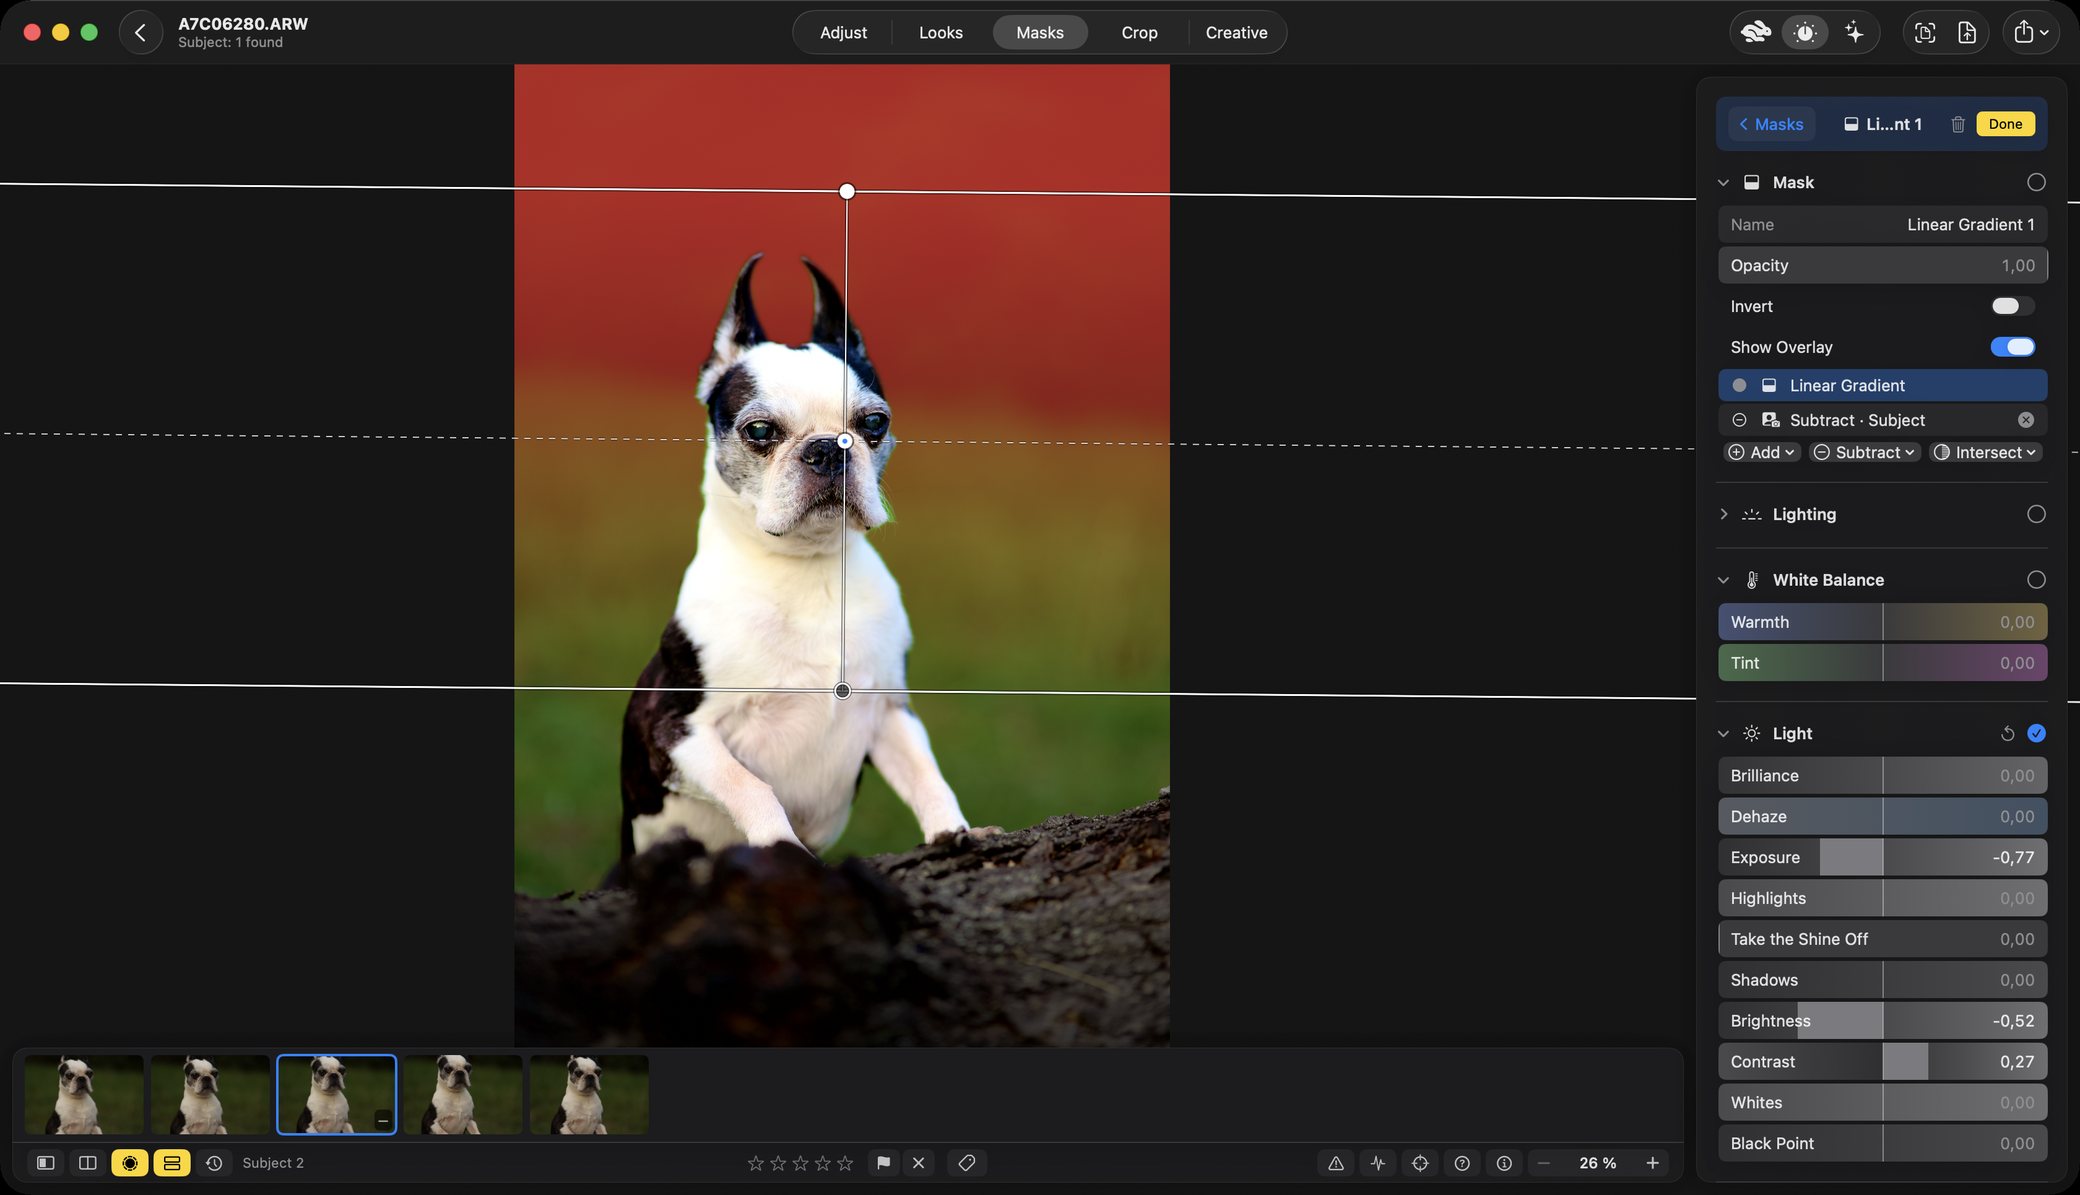This screenshot has height=1195, width=2080.
Task: Open edit history clock icon
Action: click(x=214, y=1163)
